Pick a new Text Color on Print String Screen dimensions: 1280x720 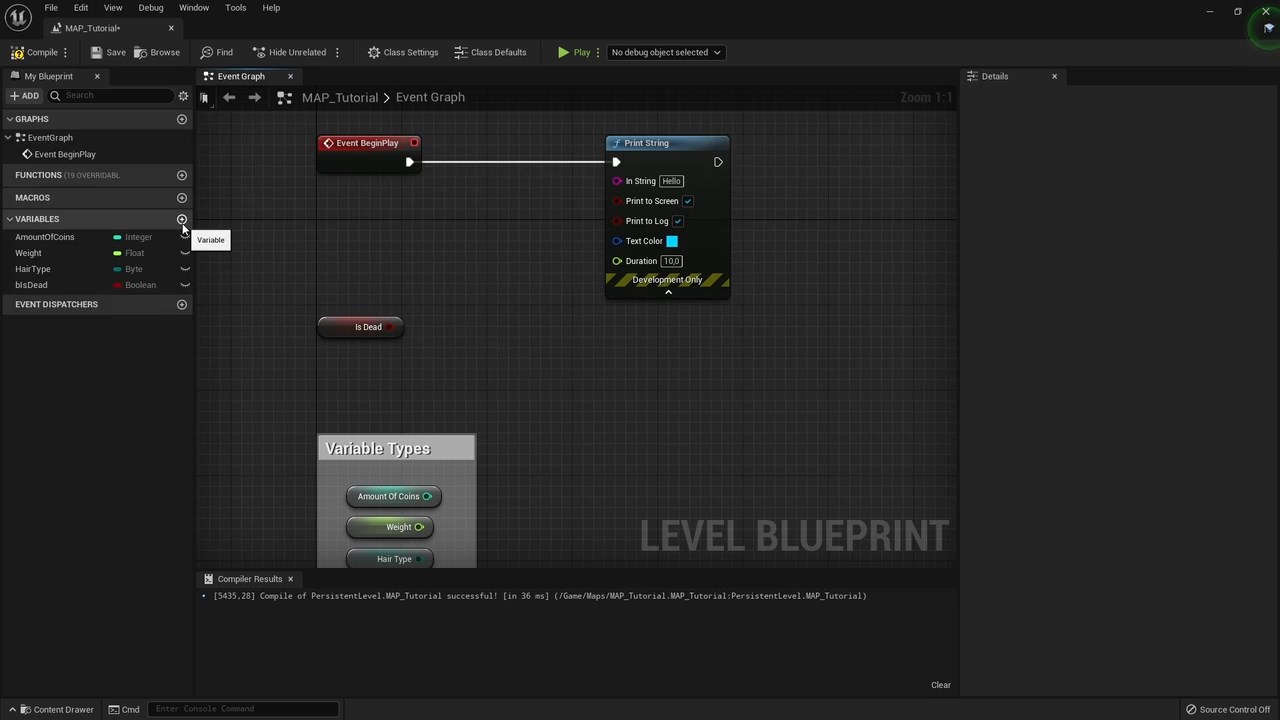click(672, 241)
